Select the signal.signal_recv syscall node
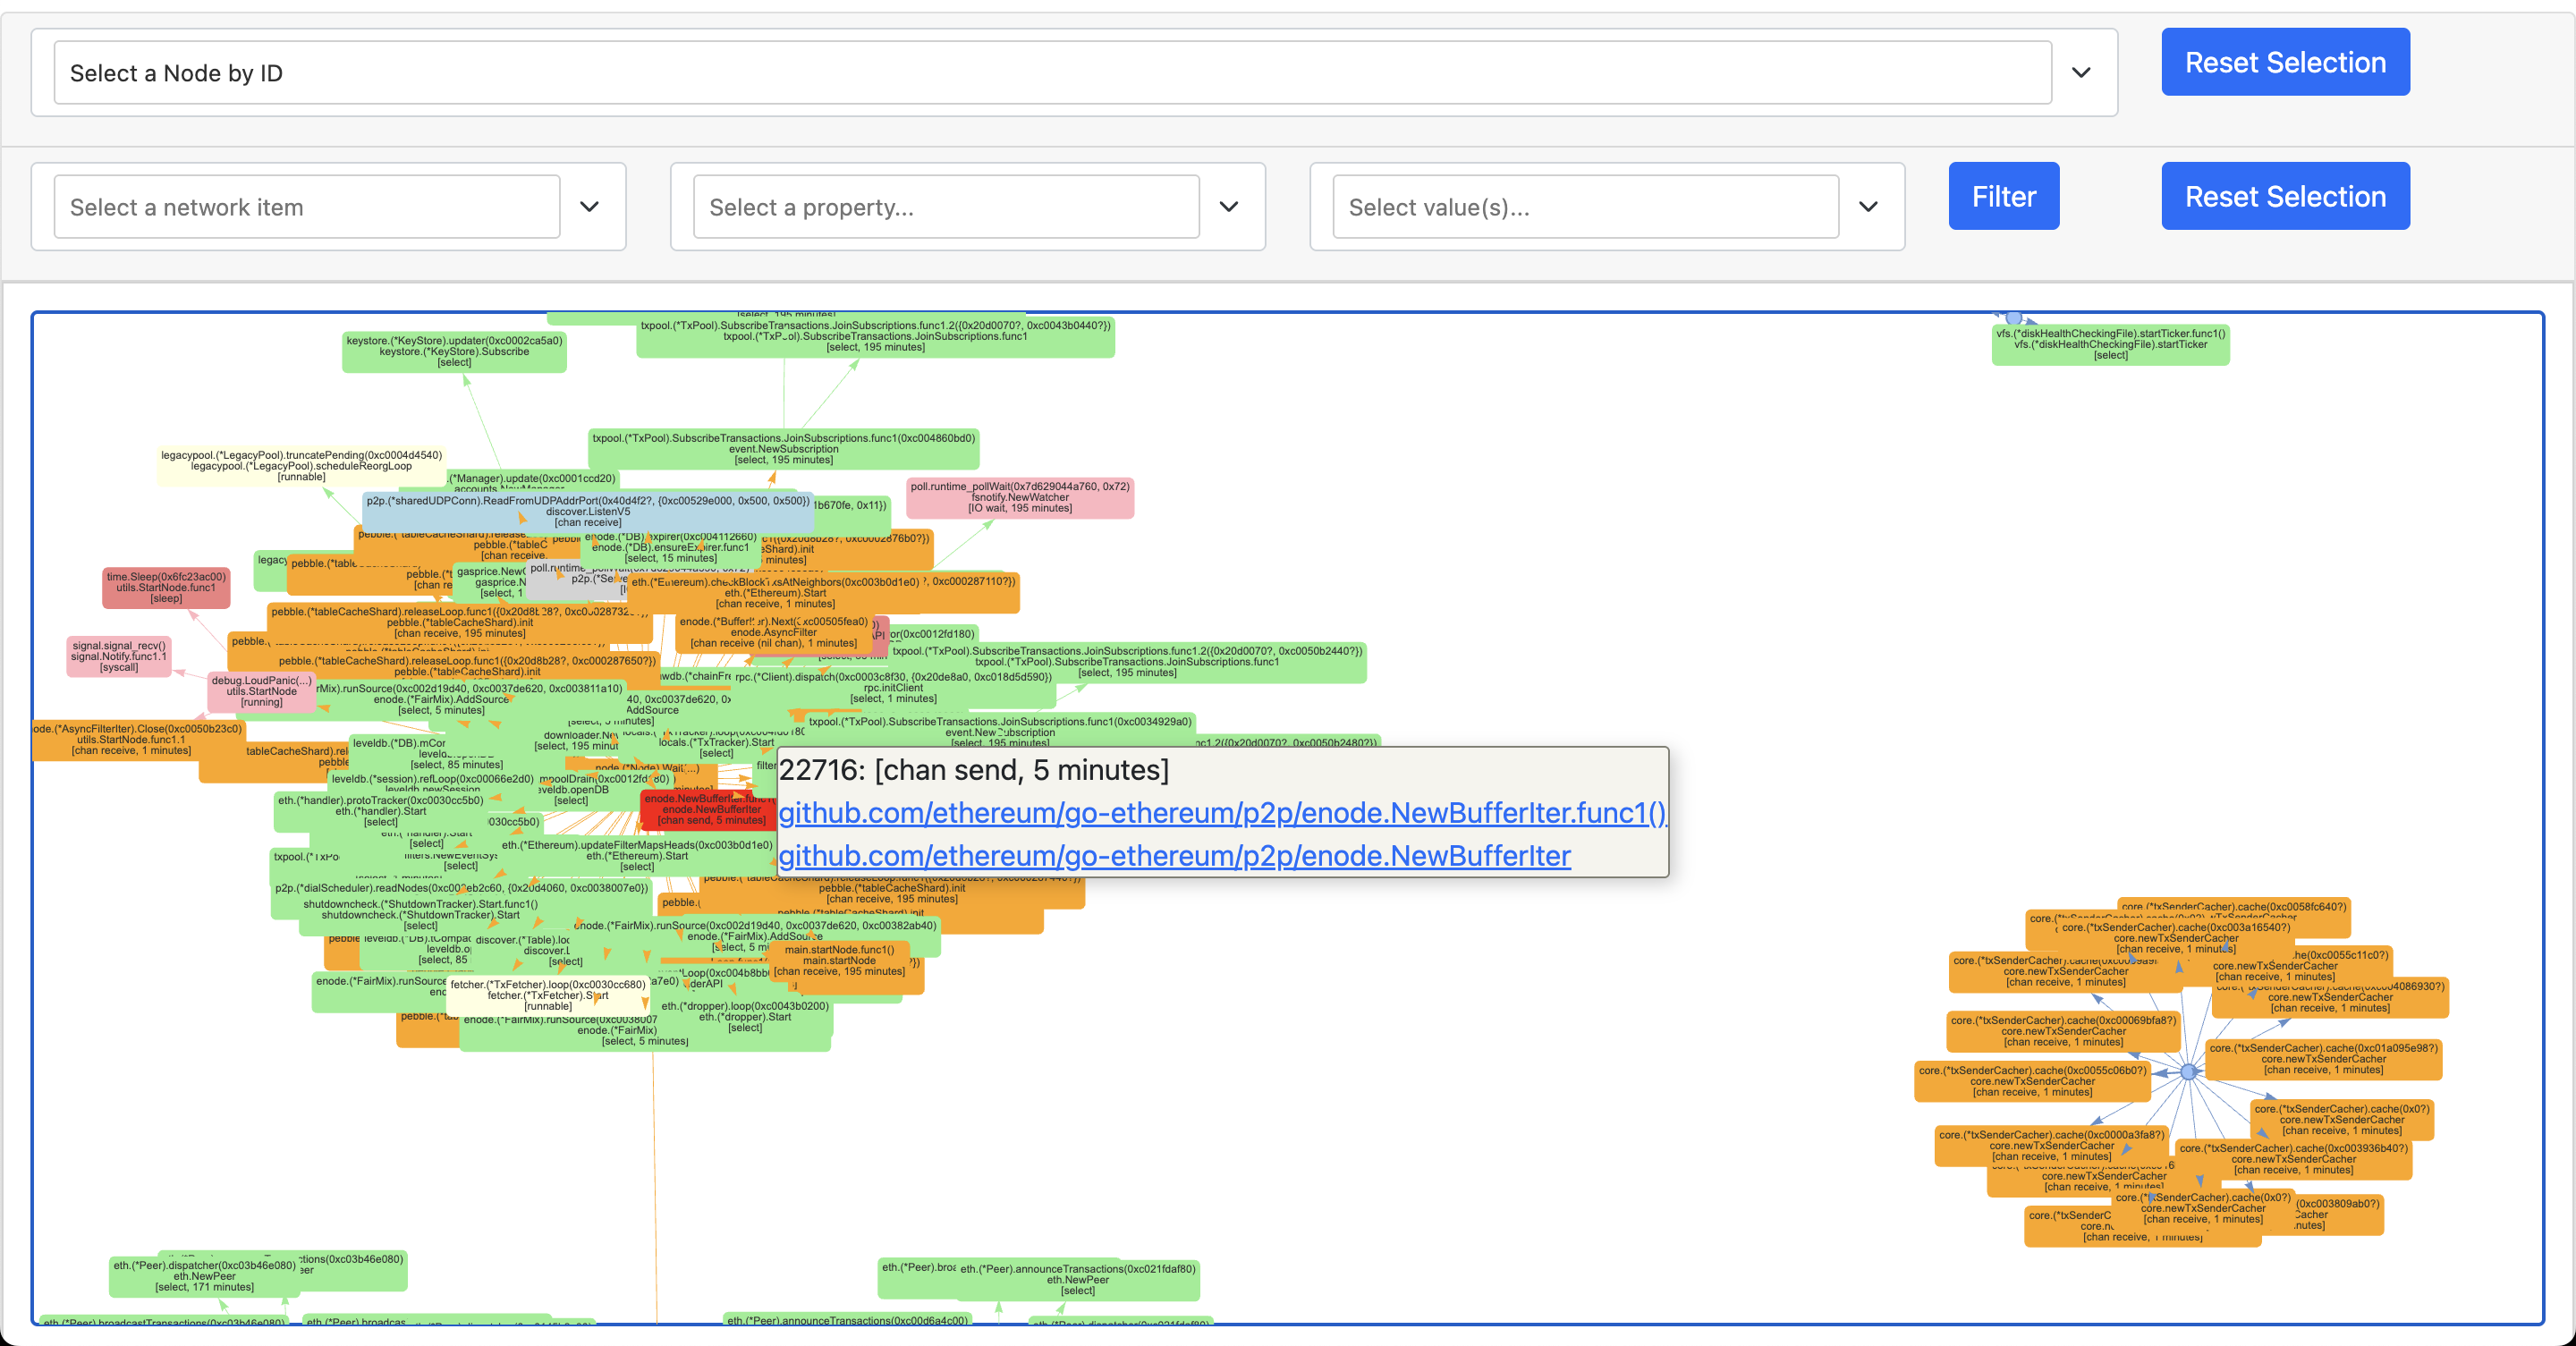Screen dimensions: 2576x1346 pos(118,657)
